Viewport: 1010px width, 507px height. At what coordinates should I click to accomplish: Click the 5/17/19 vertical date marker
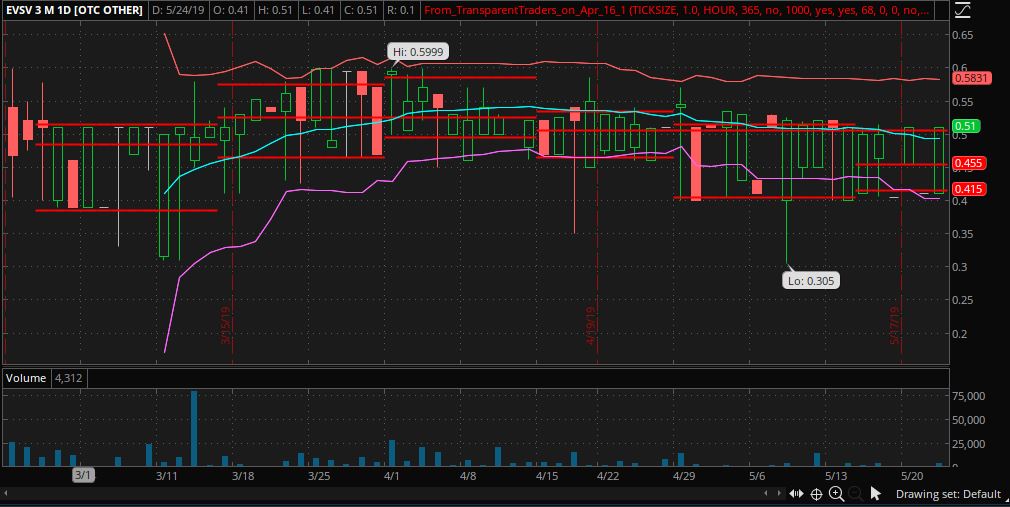(895, 325)
